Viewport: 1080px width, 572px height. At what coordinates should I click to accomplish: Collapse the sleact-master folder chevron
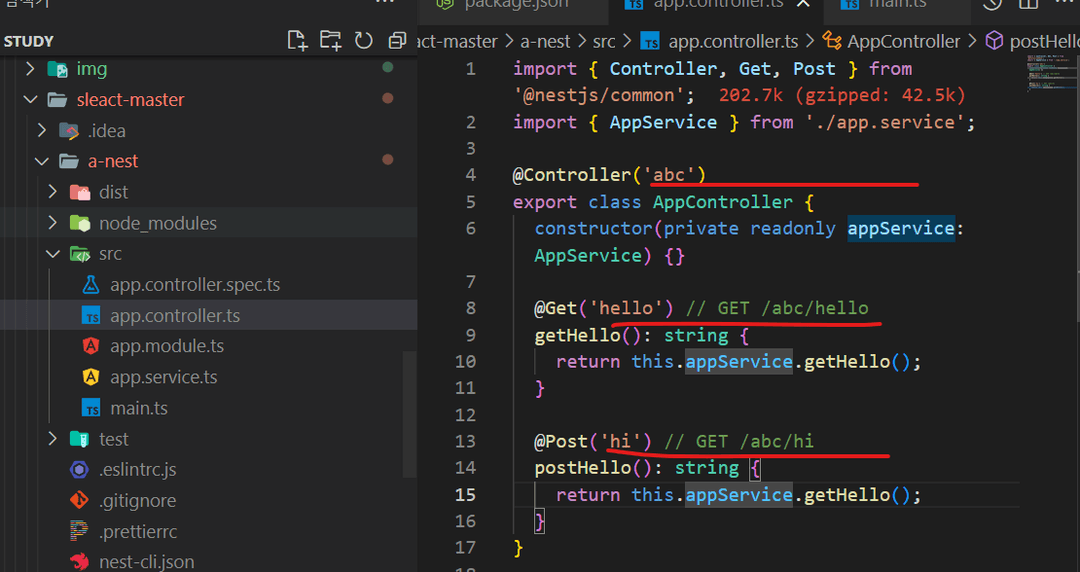coord(30,99)
